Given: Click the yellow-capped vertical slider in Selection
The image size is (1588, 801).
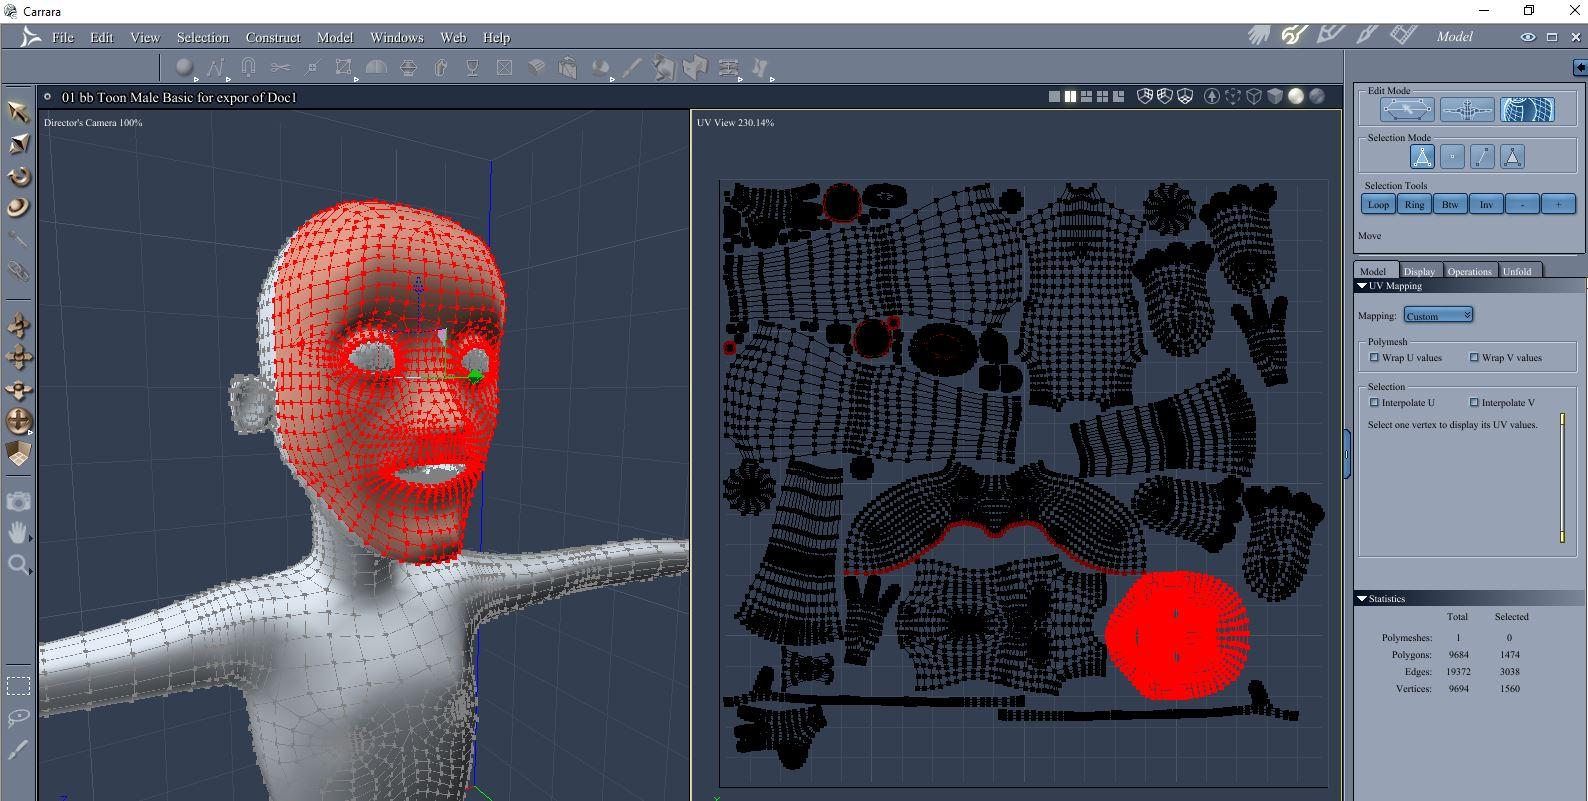Looking at the screenshot, I should (x=1562, y=479).
